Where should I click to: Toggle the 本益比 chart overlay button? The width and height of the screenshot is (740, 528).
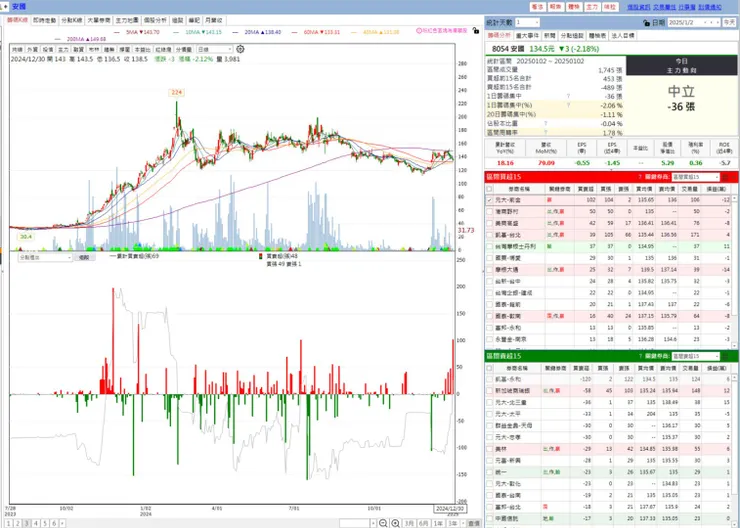coord(142,50)
